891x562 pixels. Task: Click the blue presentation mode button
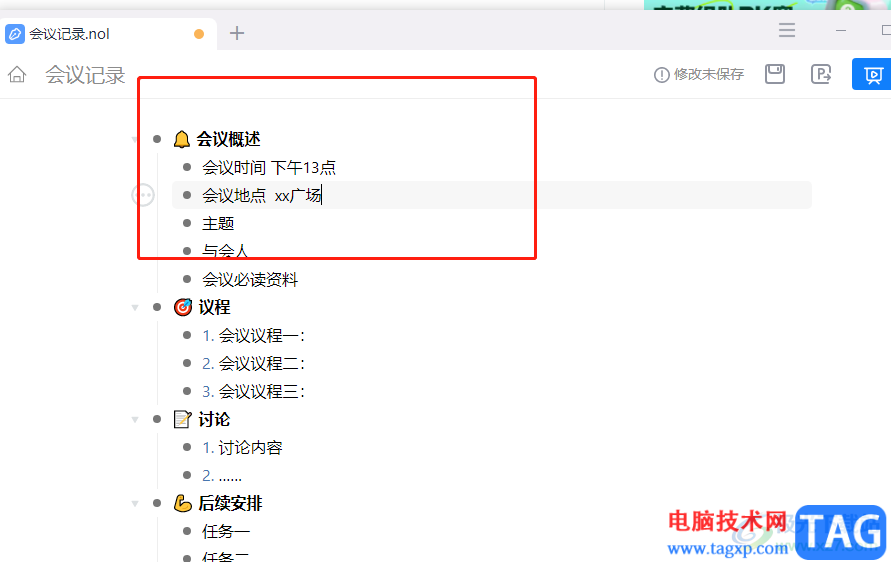pyautogui.click(x=872, y=74)
